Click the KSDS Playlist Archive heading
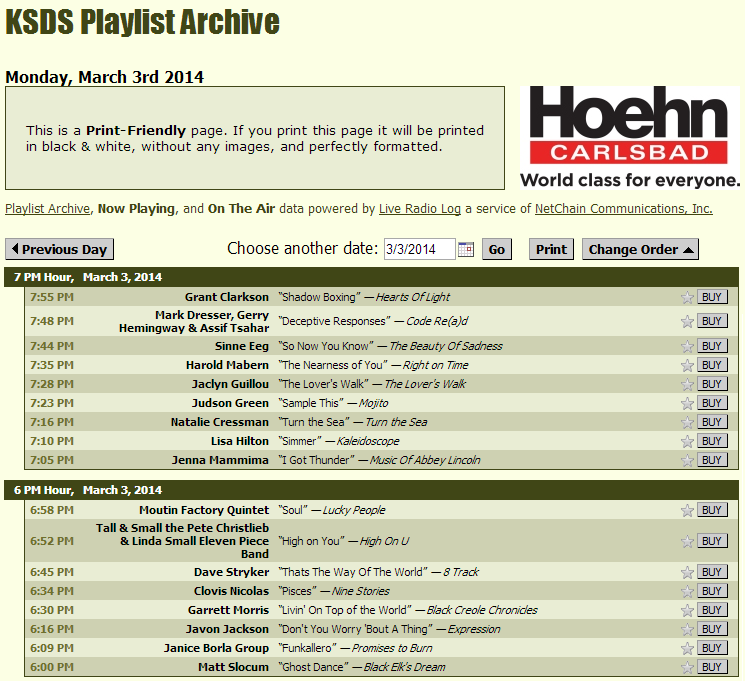The image size is (745, 681). pos(143,21)
